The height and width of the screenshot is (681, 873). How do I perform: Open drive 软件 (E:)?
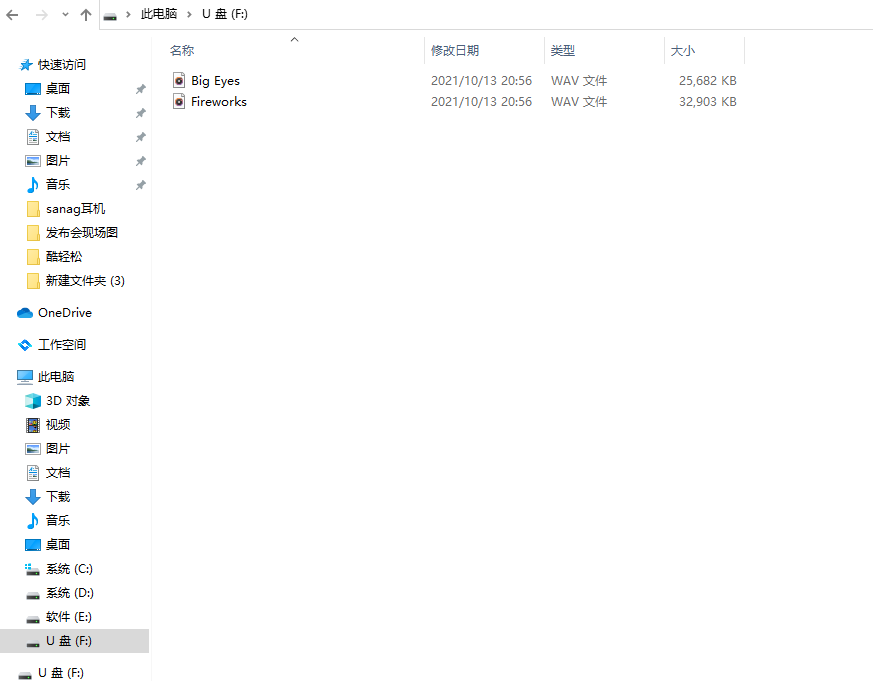[x=68, y=617]
